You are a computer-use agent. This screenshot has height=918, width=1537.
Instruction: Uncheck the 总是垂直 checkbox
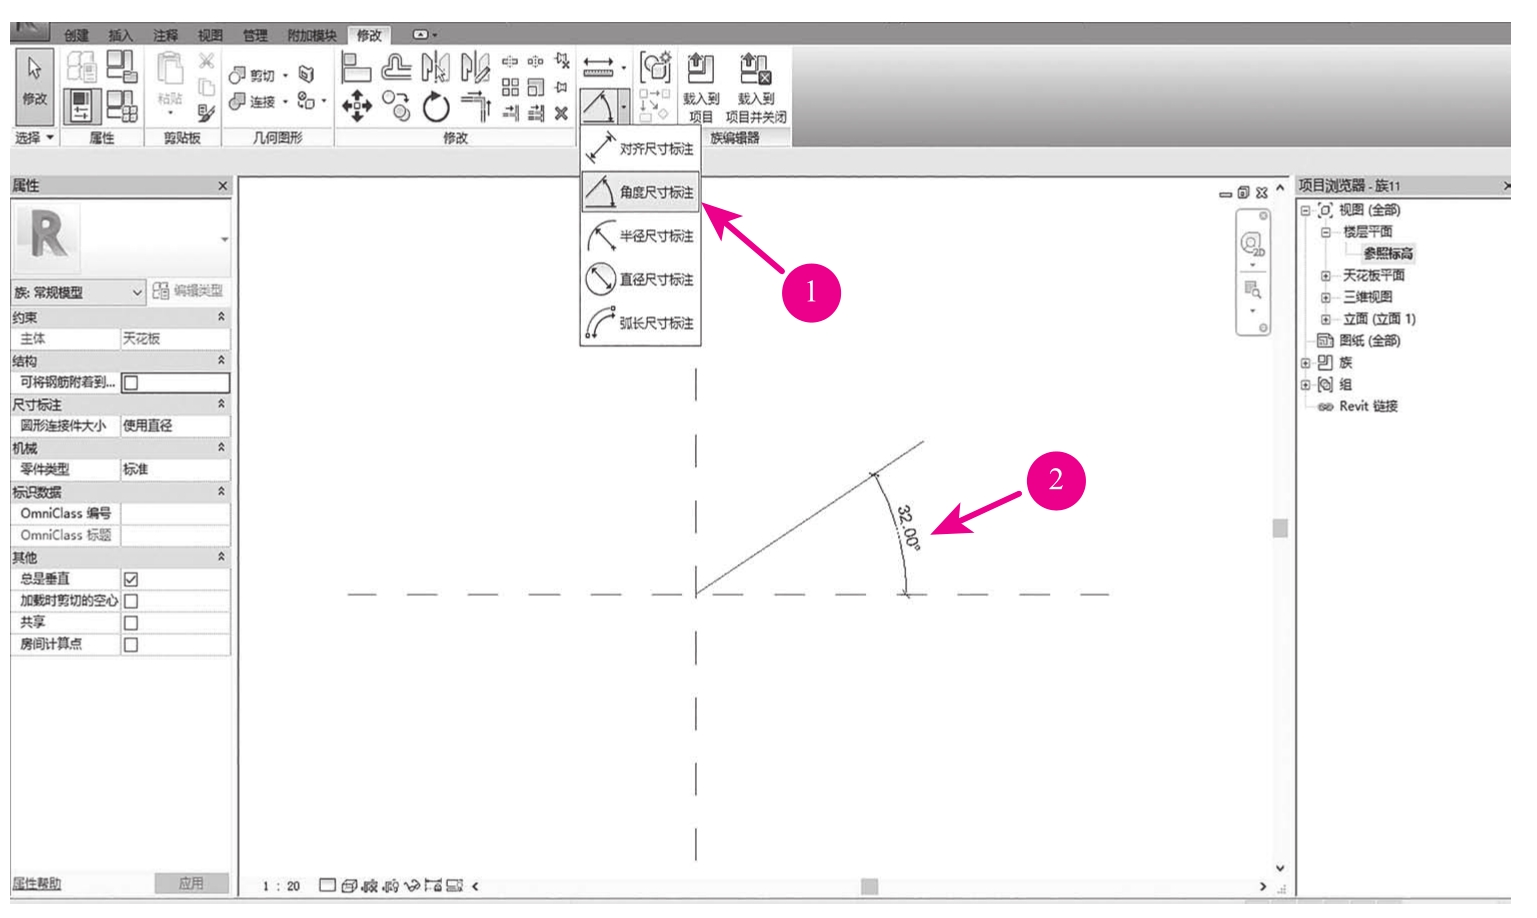131,579
